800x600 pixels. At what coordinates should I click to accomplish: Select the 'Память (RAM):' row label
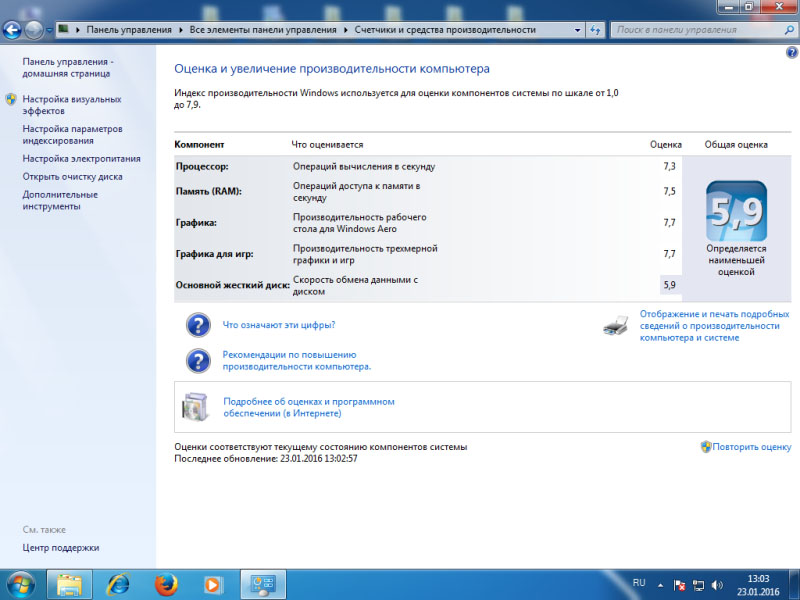click(x=209, y=191)
